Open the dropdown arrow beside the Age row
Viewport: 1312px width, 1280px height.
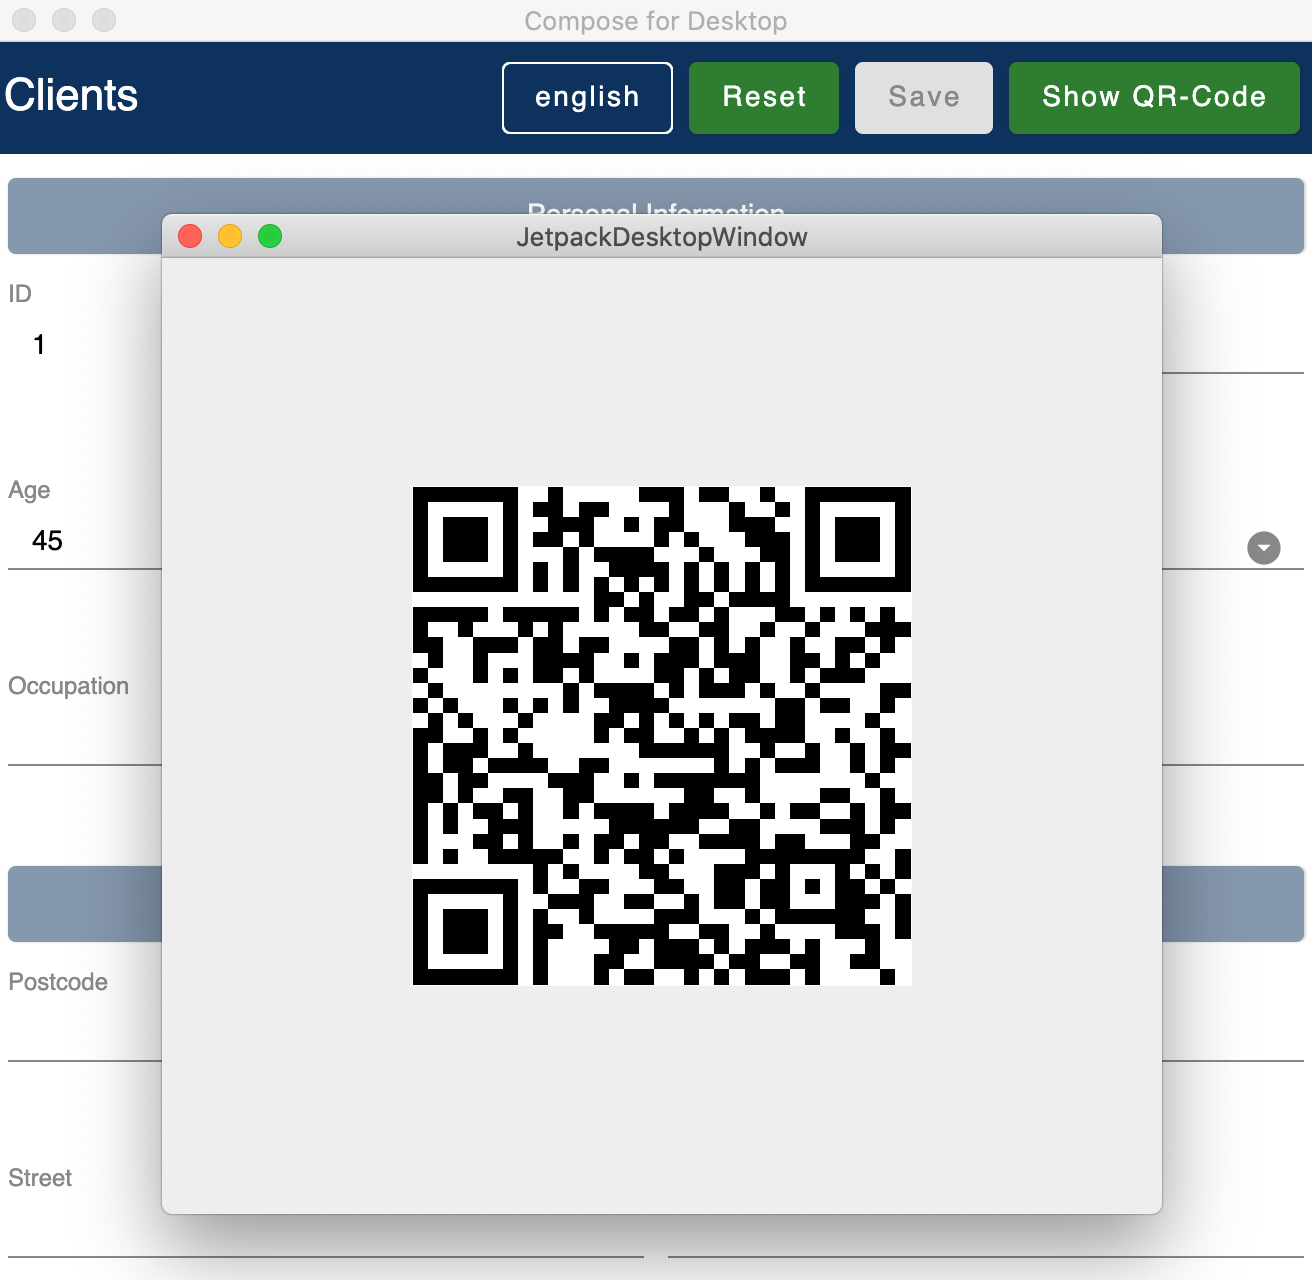pyautogui.click(x=1264, y=548)
